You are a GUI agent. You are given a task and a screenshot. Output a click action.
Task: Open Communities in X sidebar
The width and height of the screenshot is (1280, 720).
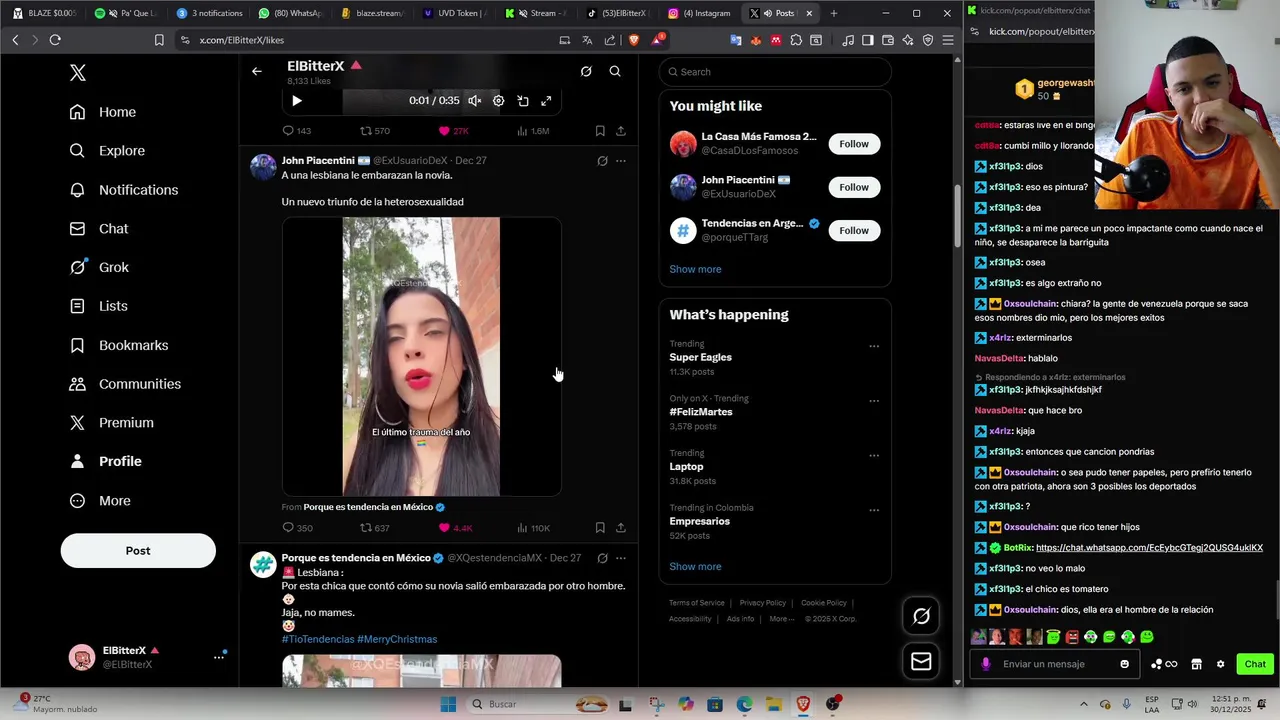pos(125,384)
